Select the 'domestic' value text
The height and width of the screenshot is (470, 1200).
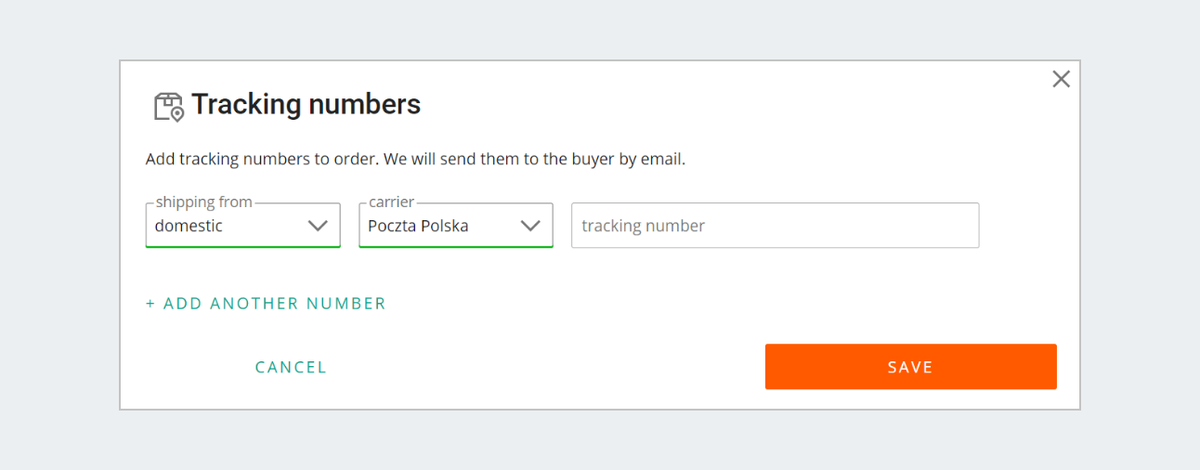[189, 226]
